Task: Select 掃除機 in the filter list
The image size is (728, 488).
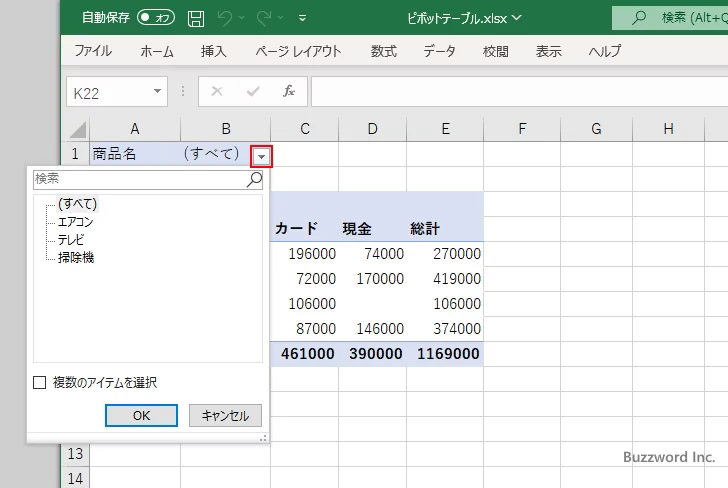Action: pyautogui.click(x=76, y=257)
